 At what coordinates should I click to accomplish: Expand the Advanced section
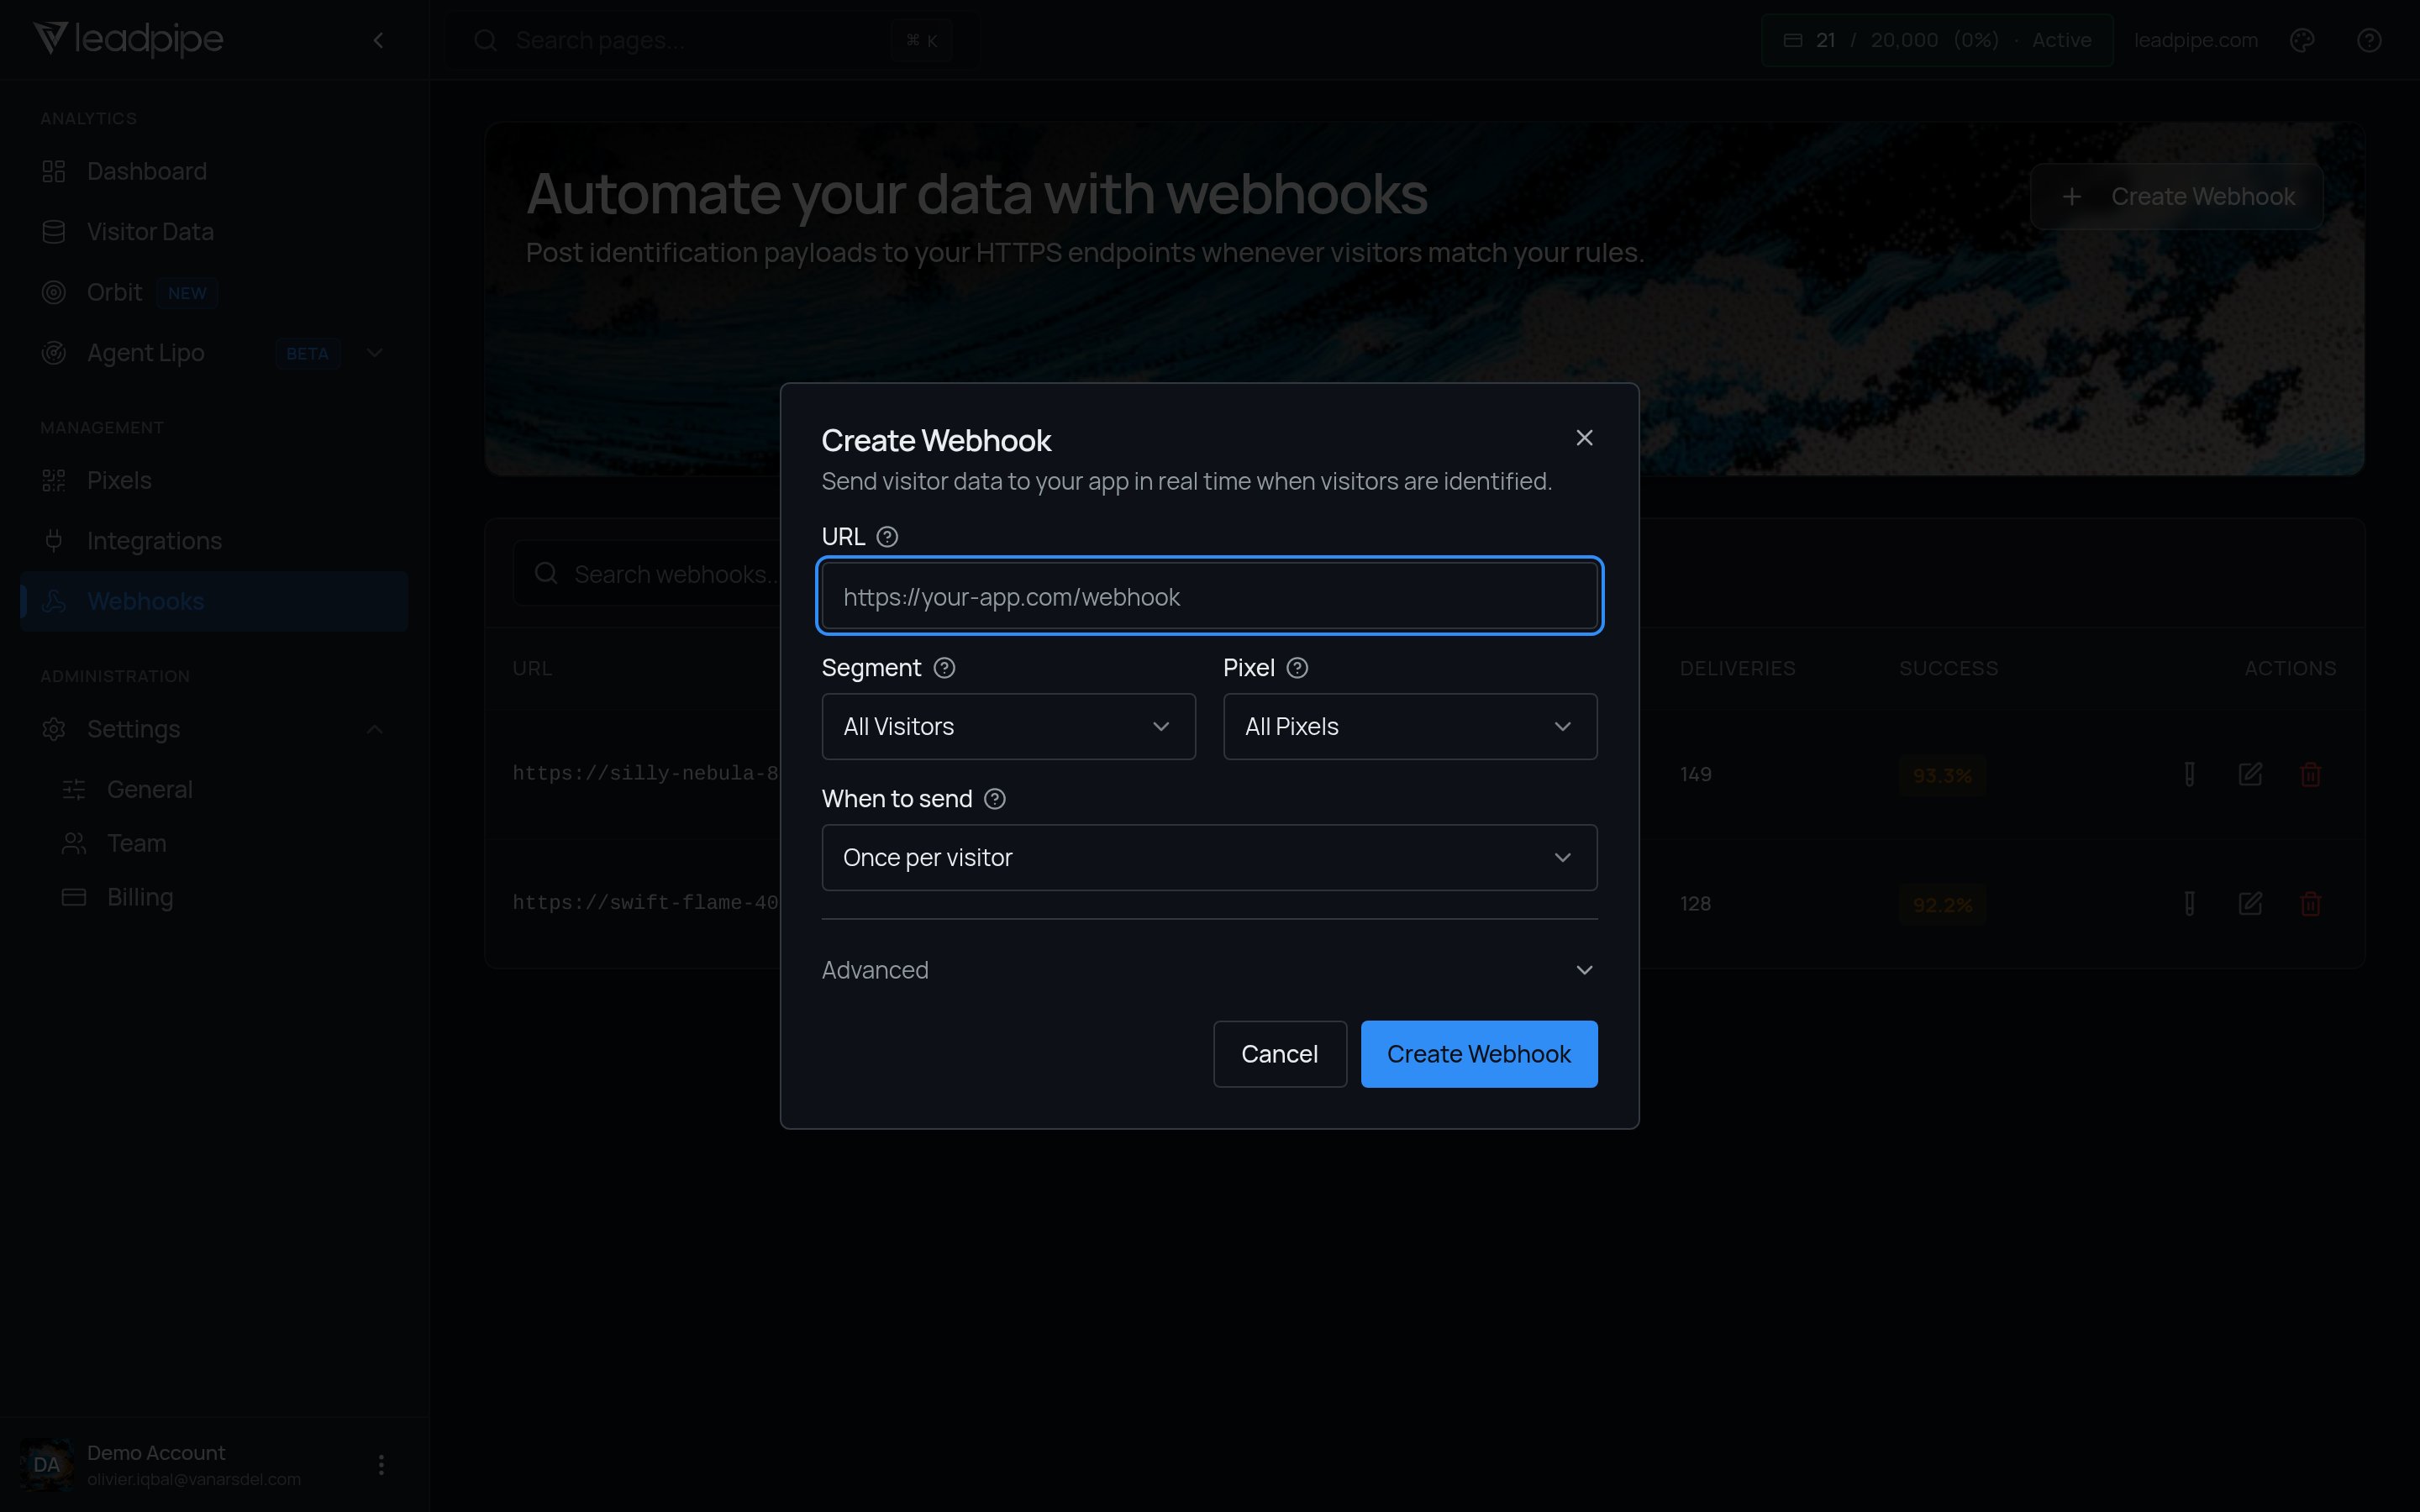point(1210,970)
